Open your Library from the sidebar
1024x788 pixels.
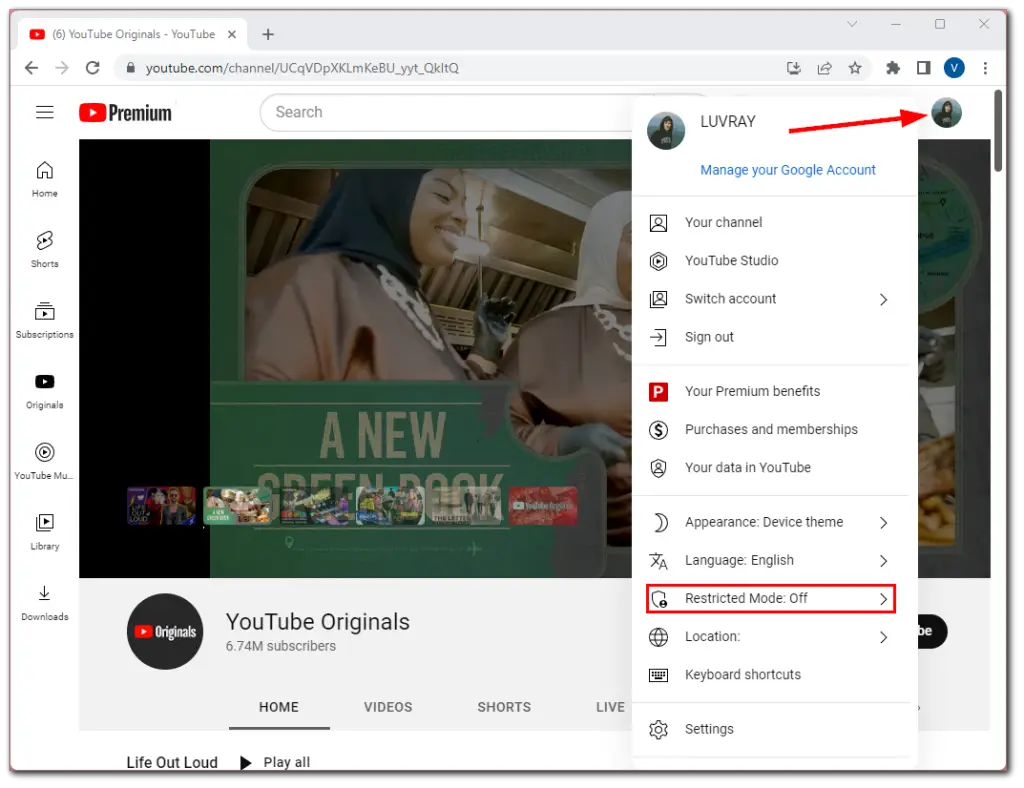coord(44,531)
